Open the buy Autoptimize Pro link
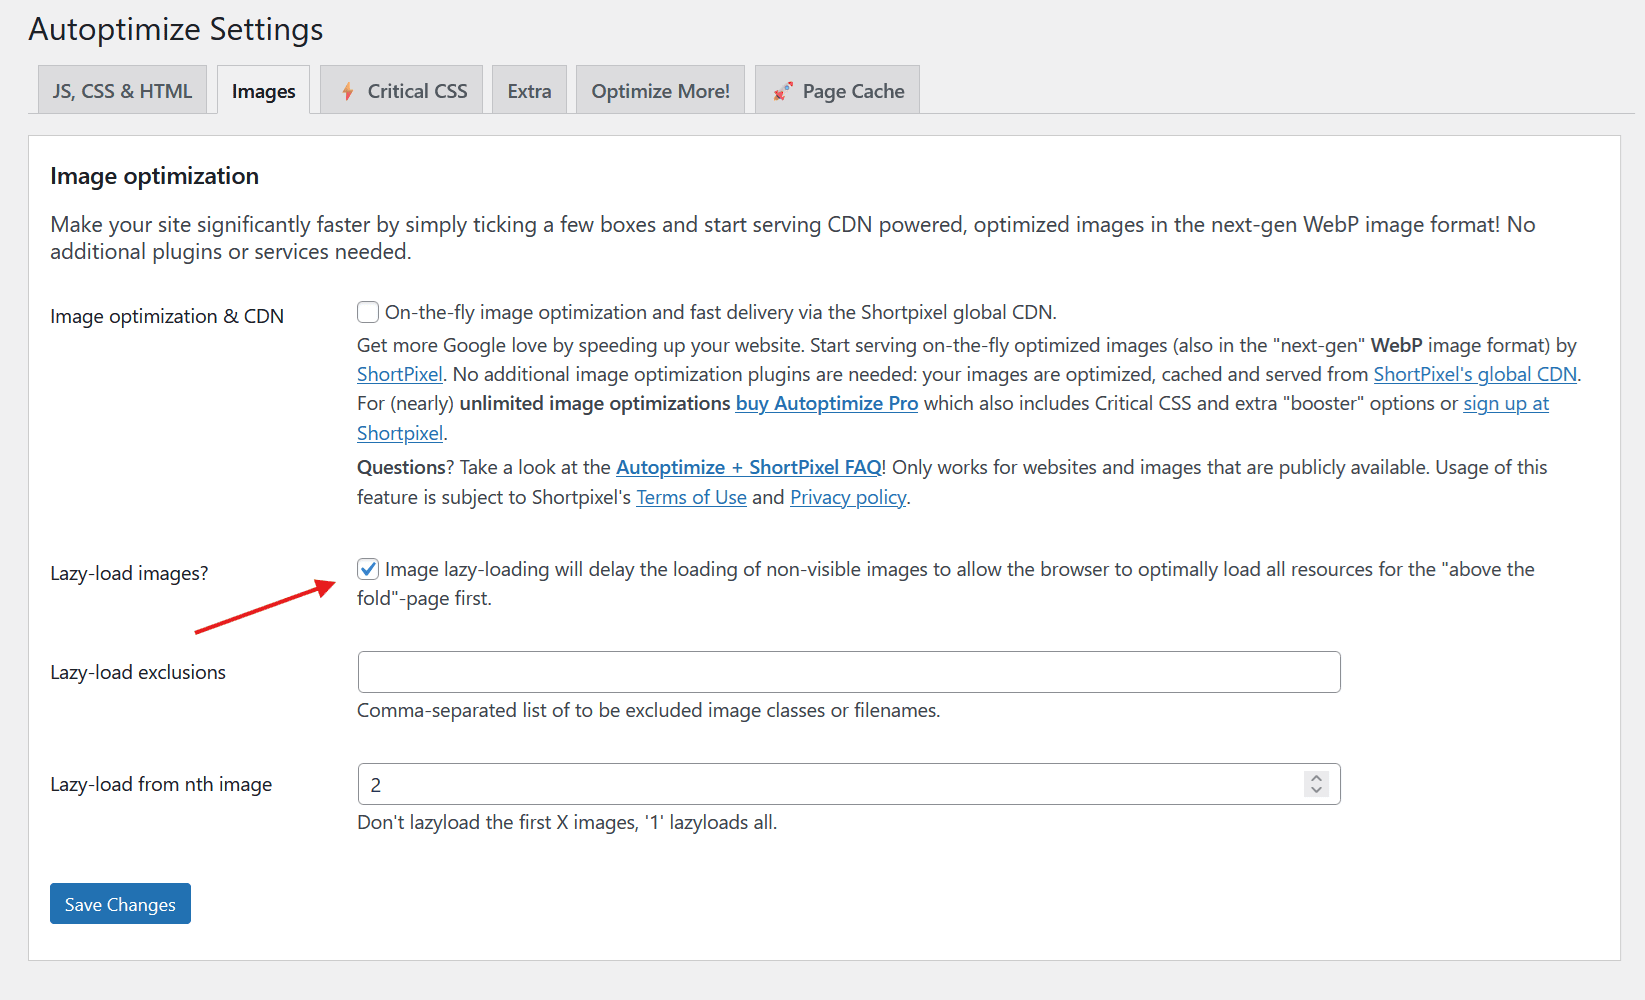The height and width of the screenshot is (1000, 1645). [826, 403]
